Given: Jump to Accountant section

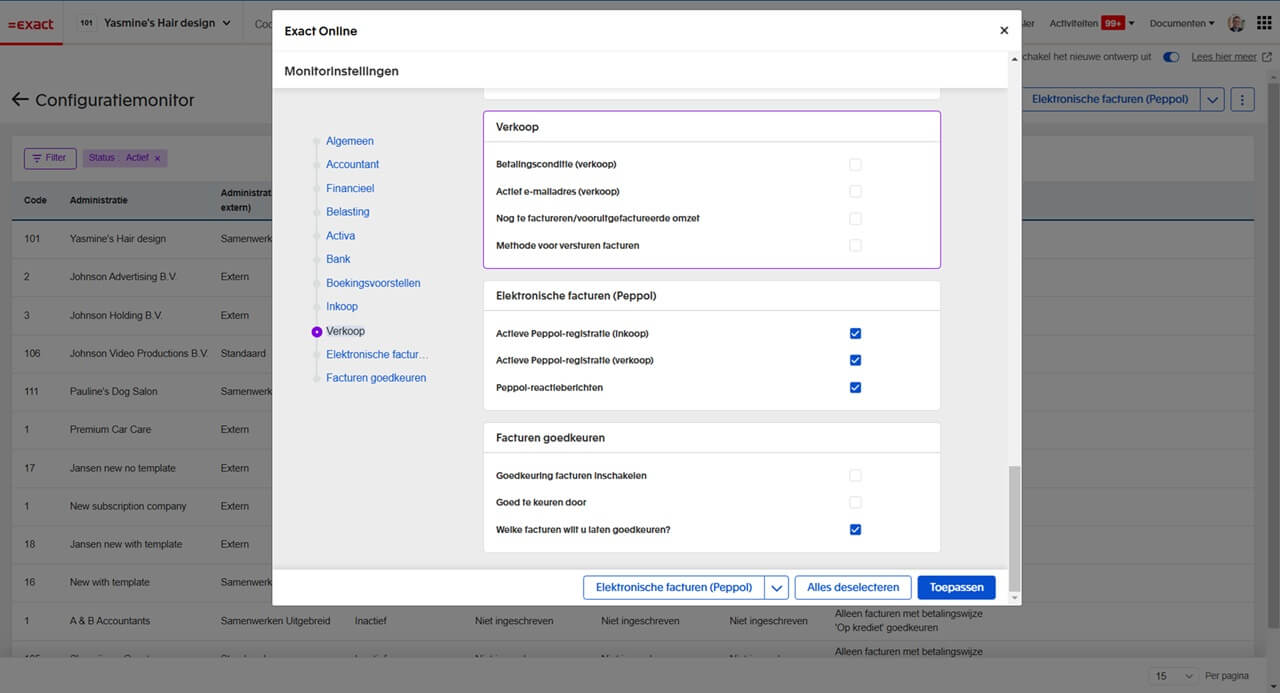Looking at the screenshot, I should tap(353, 164).
